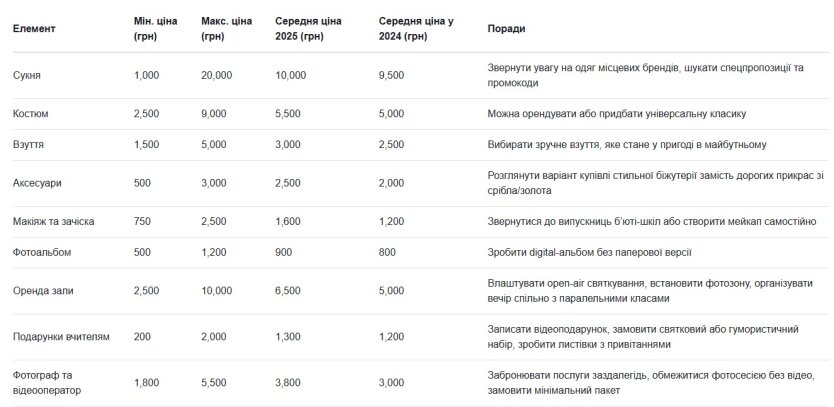Viewport: 834px width, 407px height.
Task: Click the Фотограф та відеооператор cell
Action: (47, 383)
